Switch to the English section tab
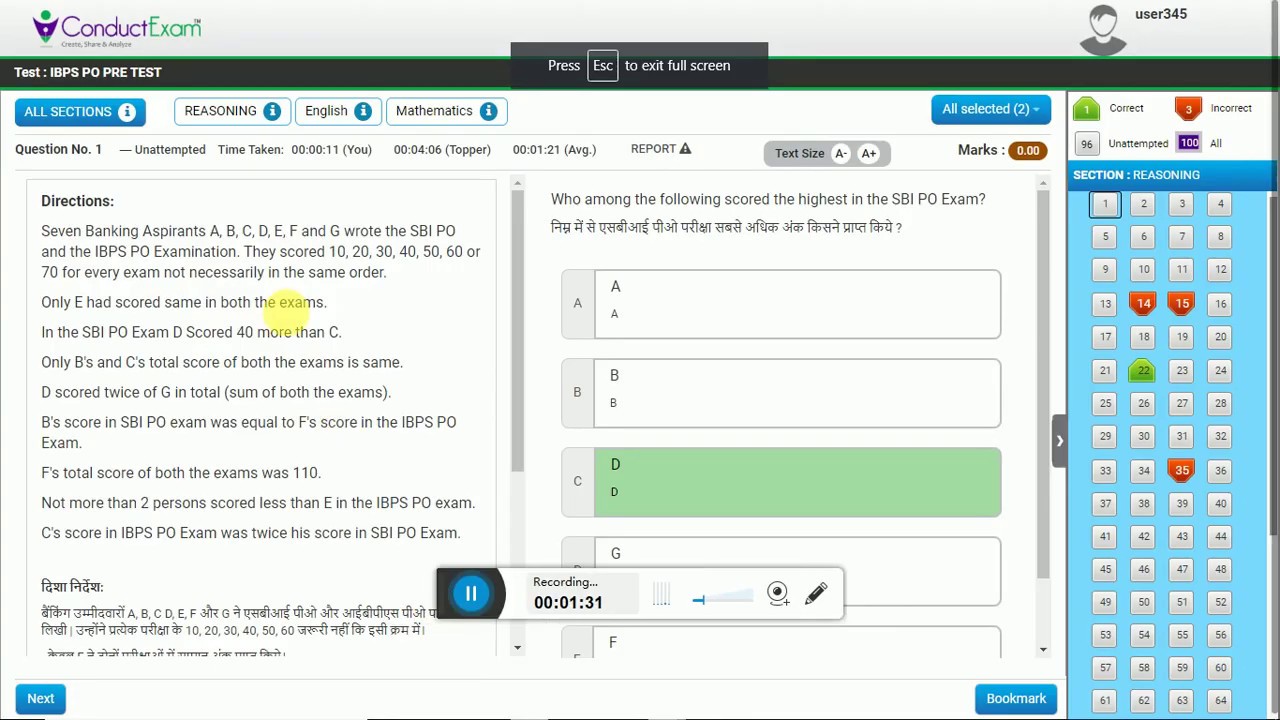 pos(338,111)
